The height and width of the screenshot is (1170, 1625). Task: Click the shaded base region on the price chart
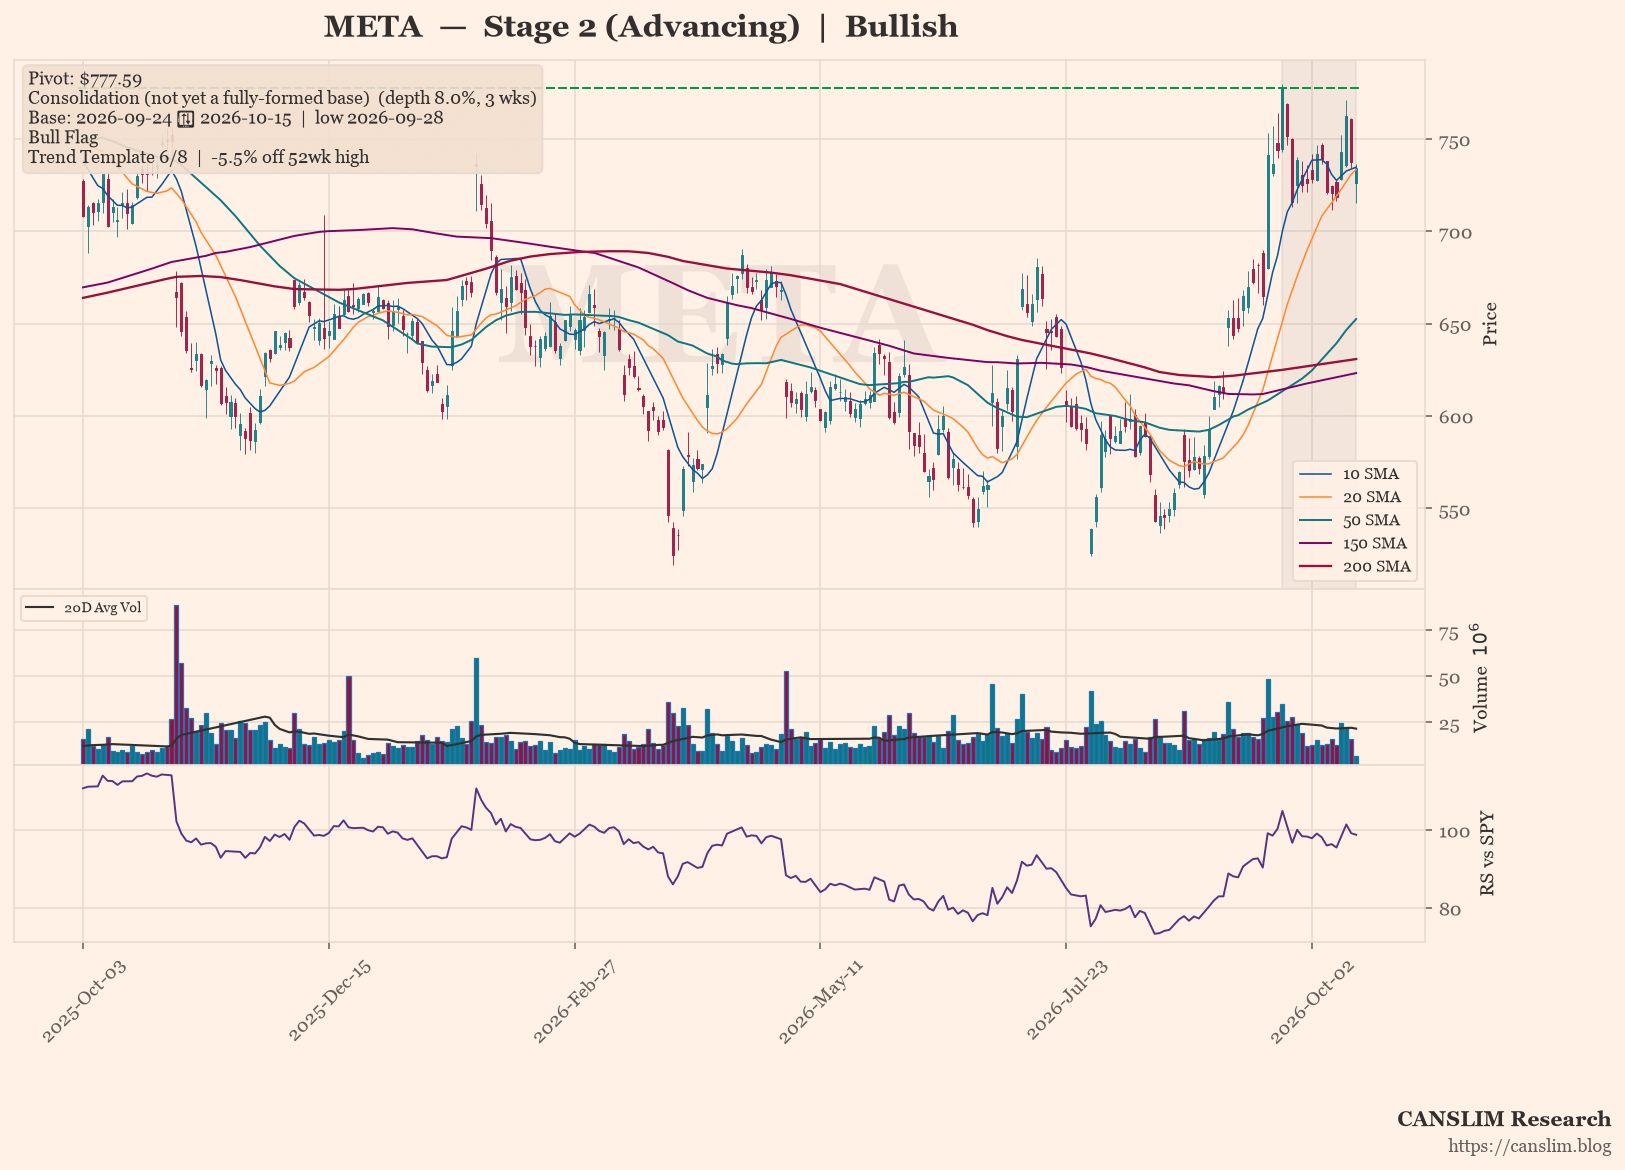[1319, 323]
